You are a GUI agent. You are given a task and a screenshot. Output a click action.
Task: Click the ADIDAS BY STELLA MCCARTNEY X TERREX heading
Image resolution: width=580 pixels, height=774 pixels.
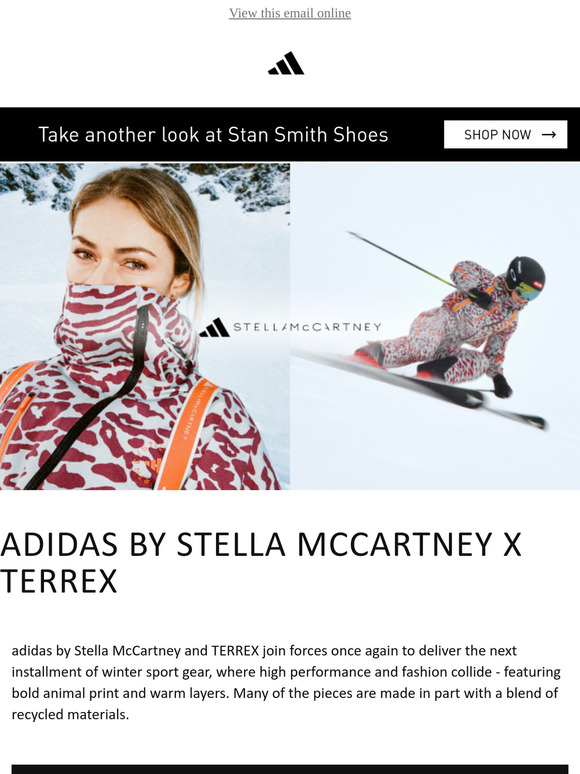pyautogui.click(x=261, y=563)
